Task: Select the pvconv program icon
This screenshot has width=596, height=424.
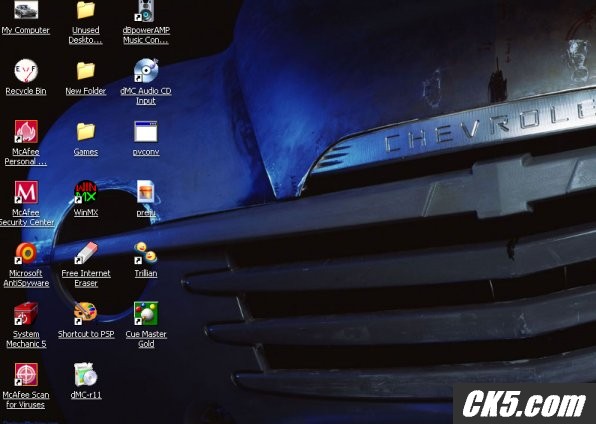Action: pyautogui.click(x=146, y=132)
